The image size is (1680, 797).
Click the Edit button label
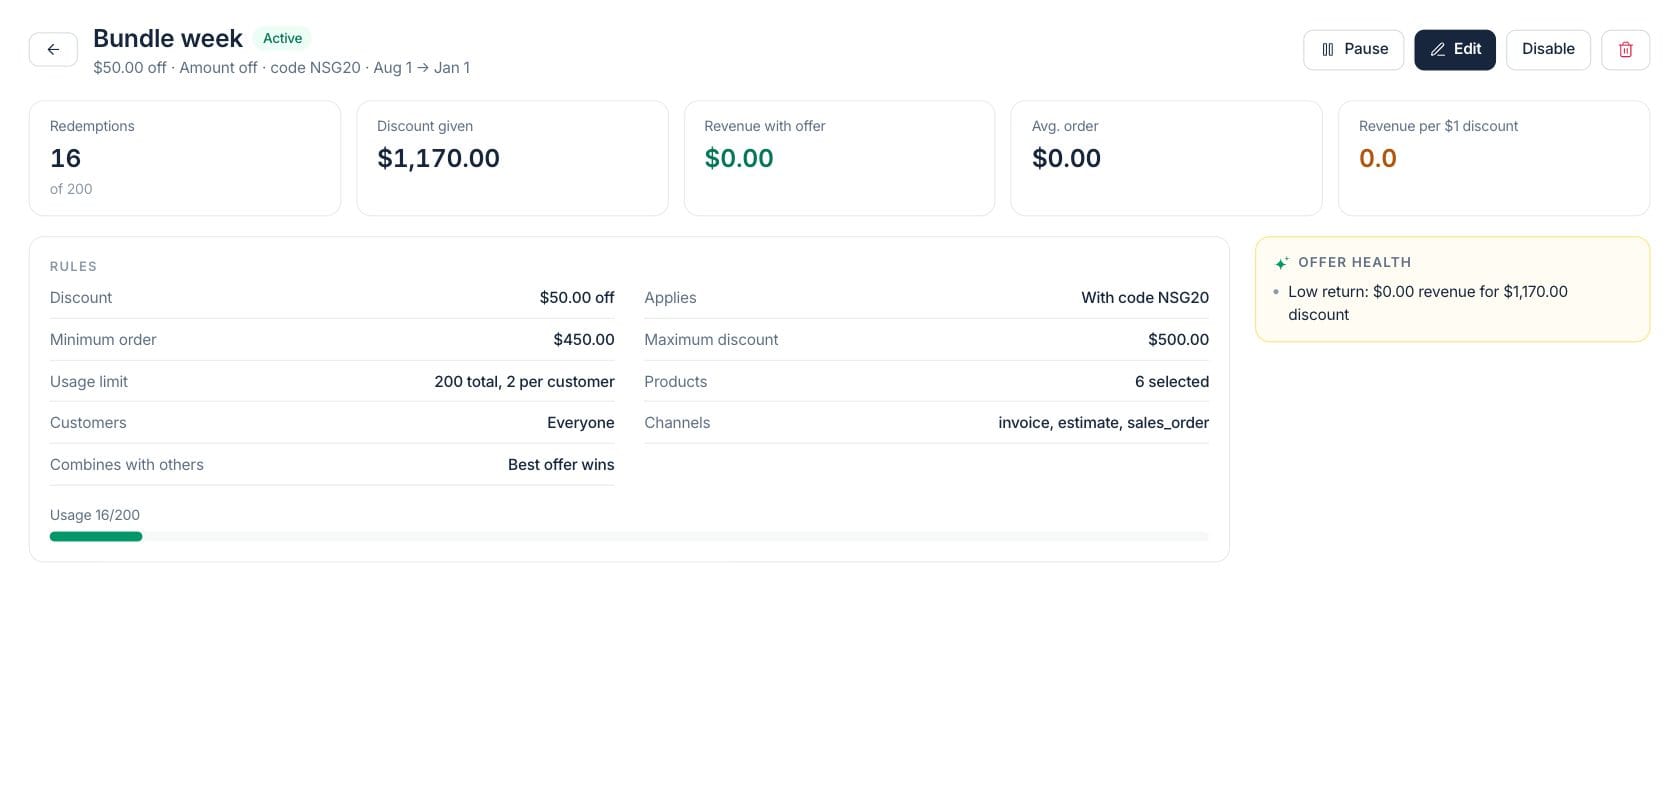click(x=1467, y=49)
